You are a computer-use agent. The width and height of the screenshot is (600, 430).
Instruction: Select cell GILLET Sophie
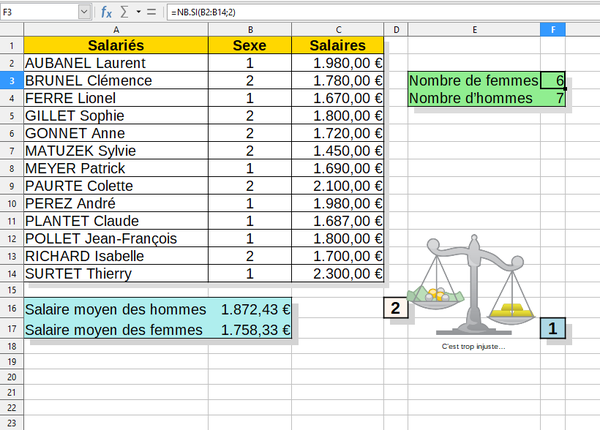point(116,116)
